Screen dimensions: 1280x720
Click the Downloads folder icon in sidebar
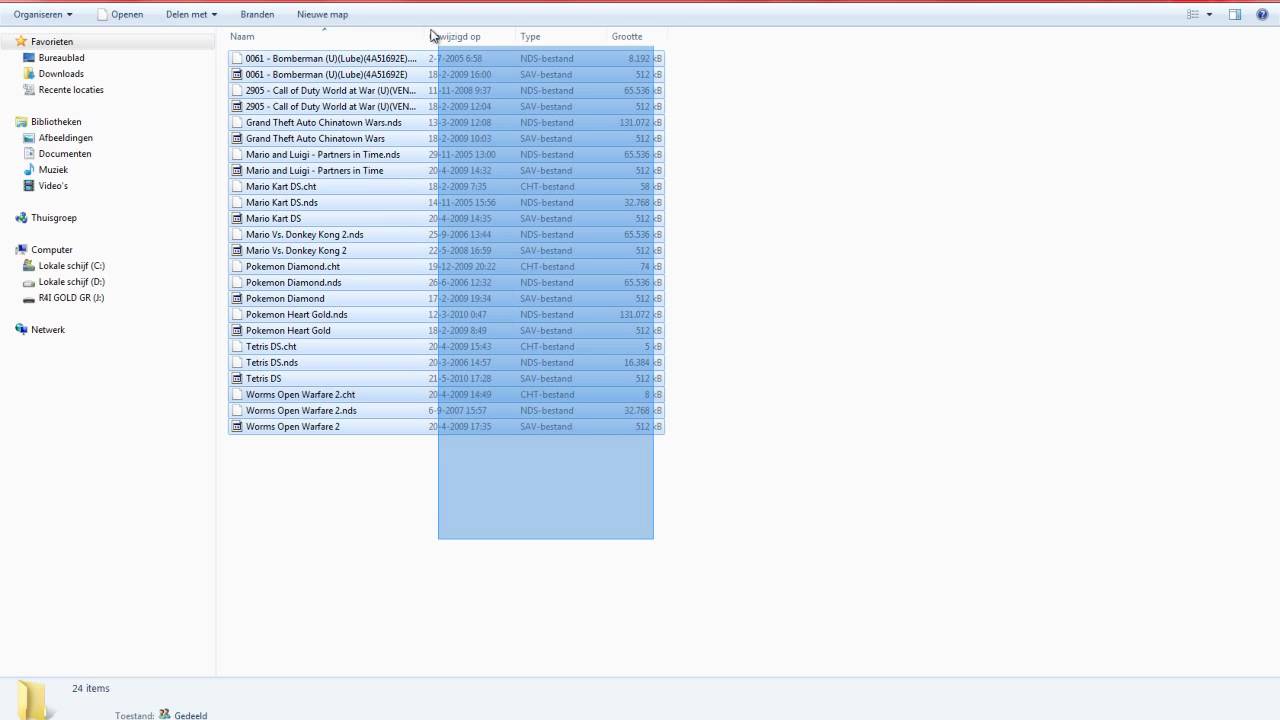29,74
